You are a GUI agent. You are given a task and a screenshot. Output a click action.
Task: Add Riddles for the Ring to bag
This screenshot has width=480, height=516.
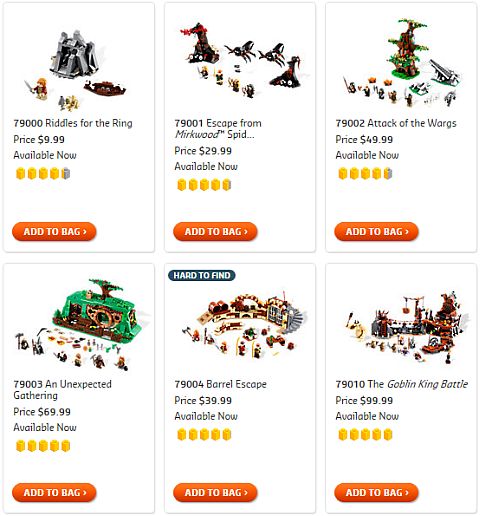(x=54, y=231)
